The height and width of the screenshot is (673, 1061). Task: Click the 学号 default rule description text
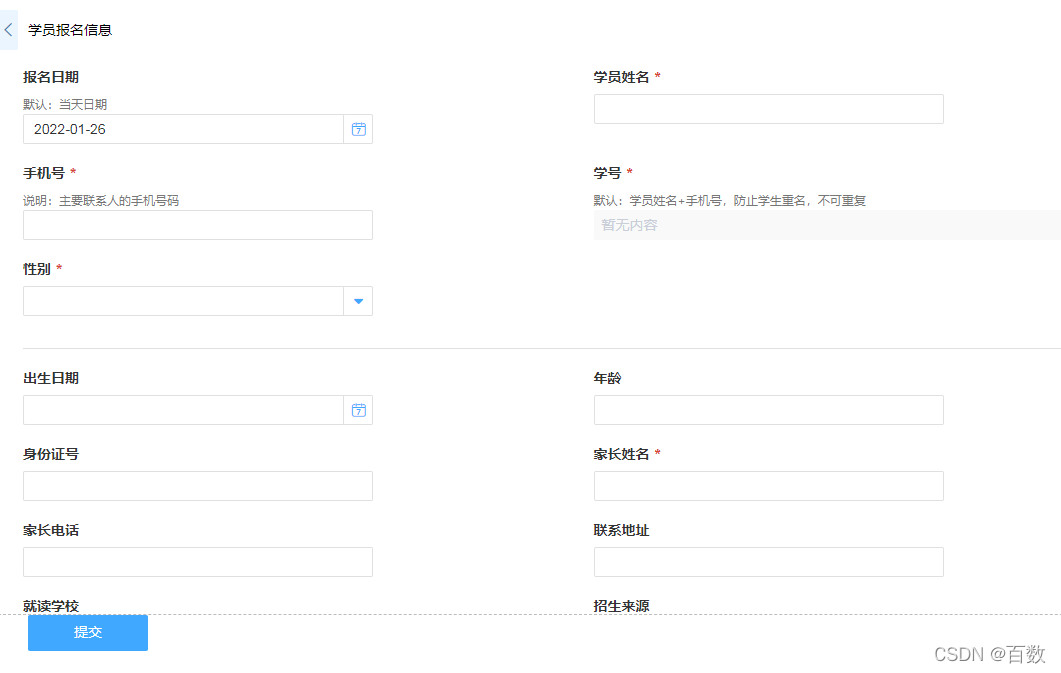point(729,200)
